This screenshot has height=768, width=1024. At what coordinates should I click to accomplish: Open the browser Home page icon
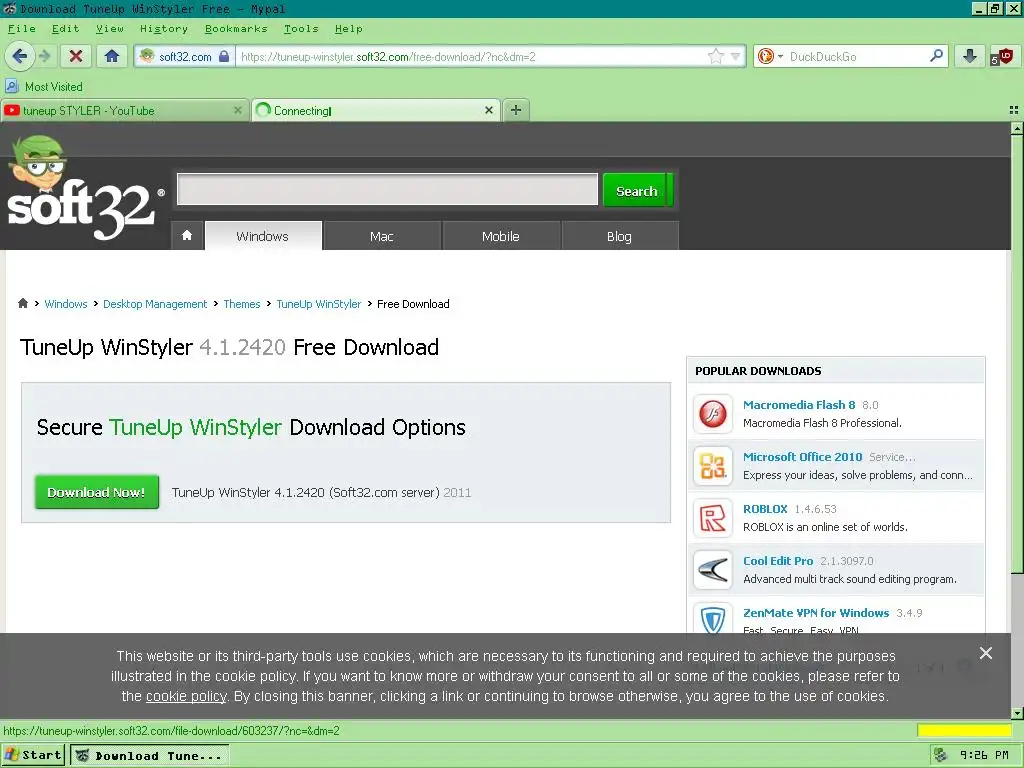(x=112, y=56)
